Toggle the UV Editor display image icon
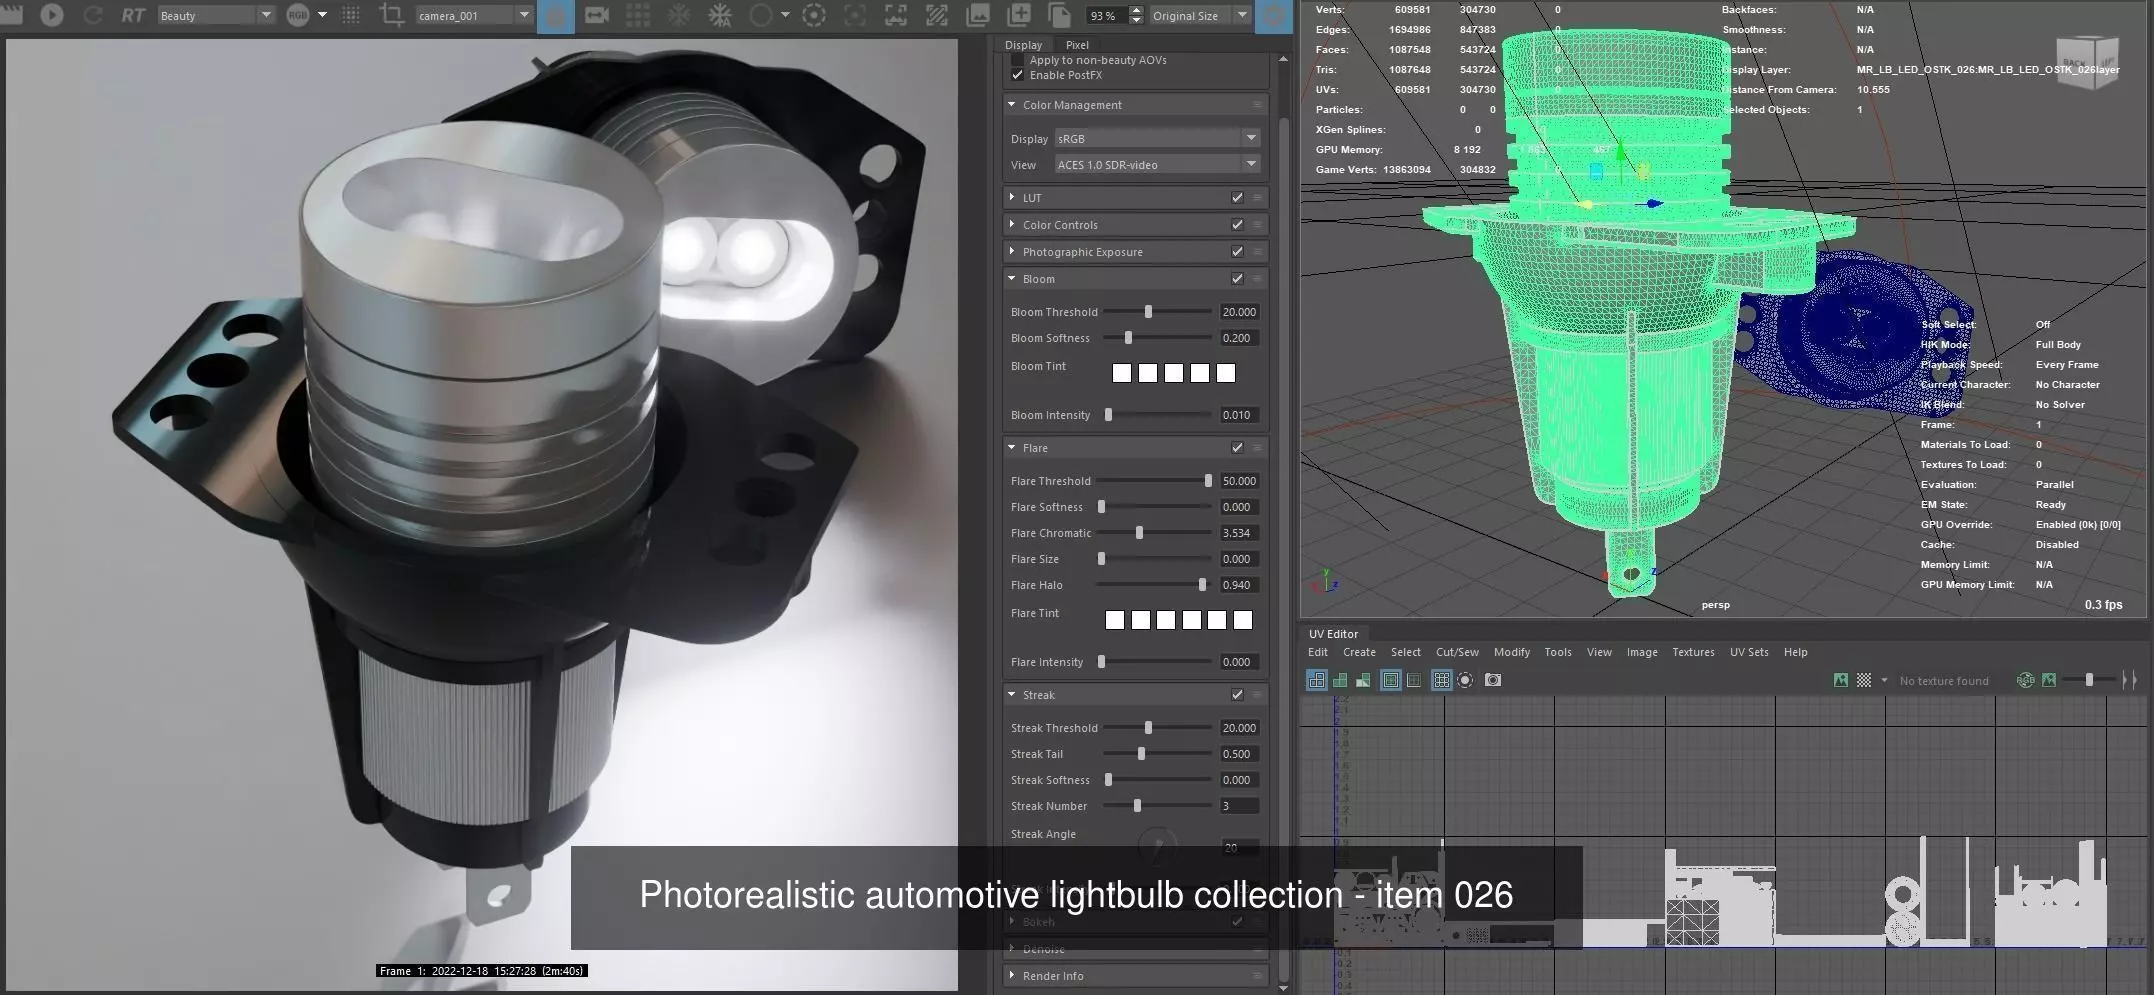The image size is (2154, 995). click(1841, 680)
